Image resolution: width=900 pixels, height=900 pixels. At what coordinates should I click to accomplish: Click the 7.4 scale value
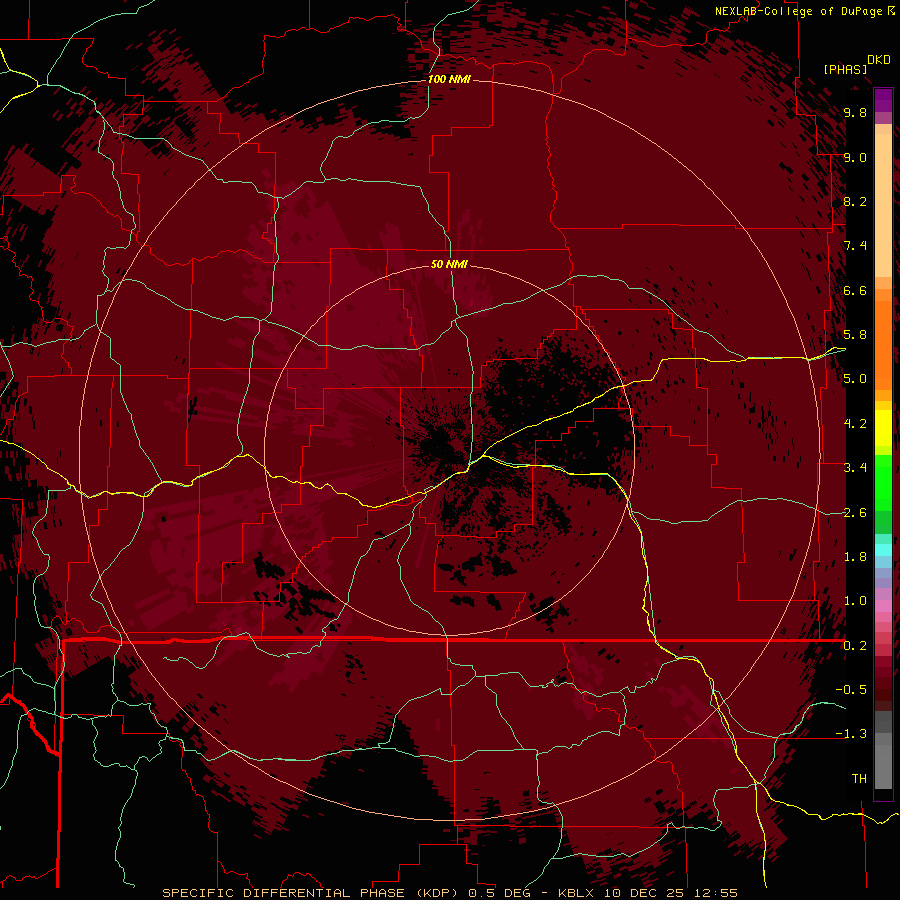855,246
